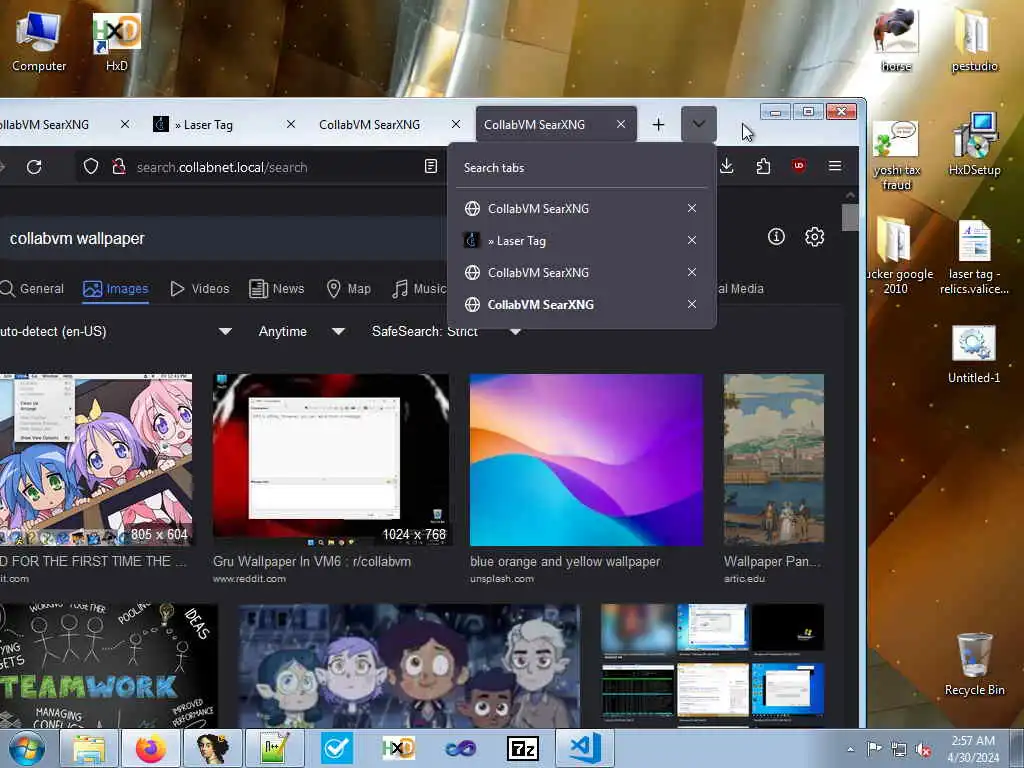This screenshot has width=1024, height=768.
Task: Open the Recycle Bin
Action: (x=974, y=664)
